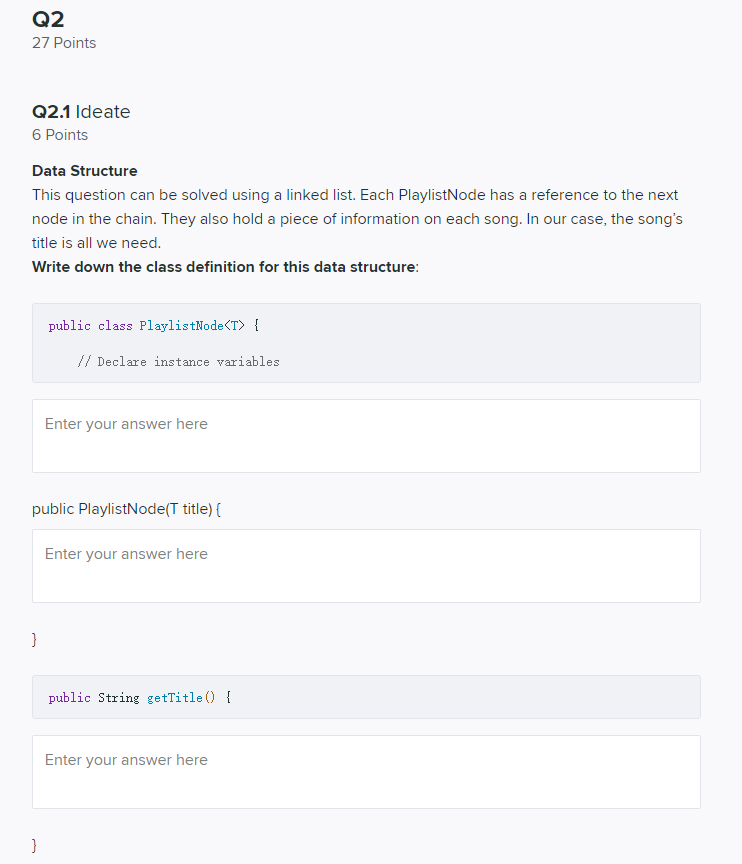Click the bold class definition instruction text

[x=225, y=267]
